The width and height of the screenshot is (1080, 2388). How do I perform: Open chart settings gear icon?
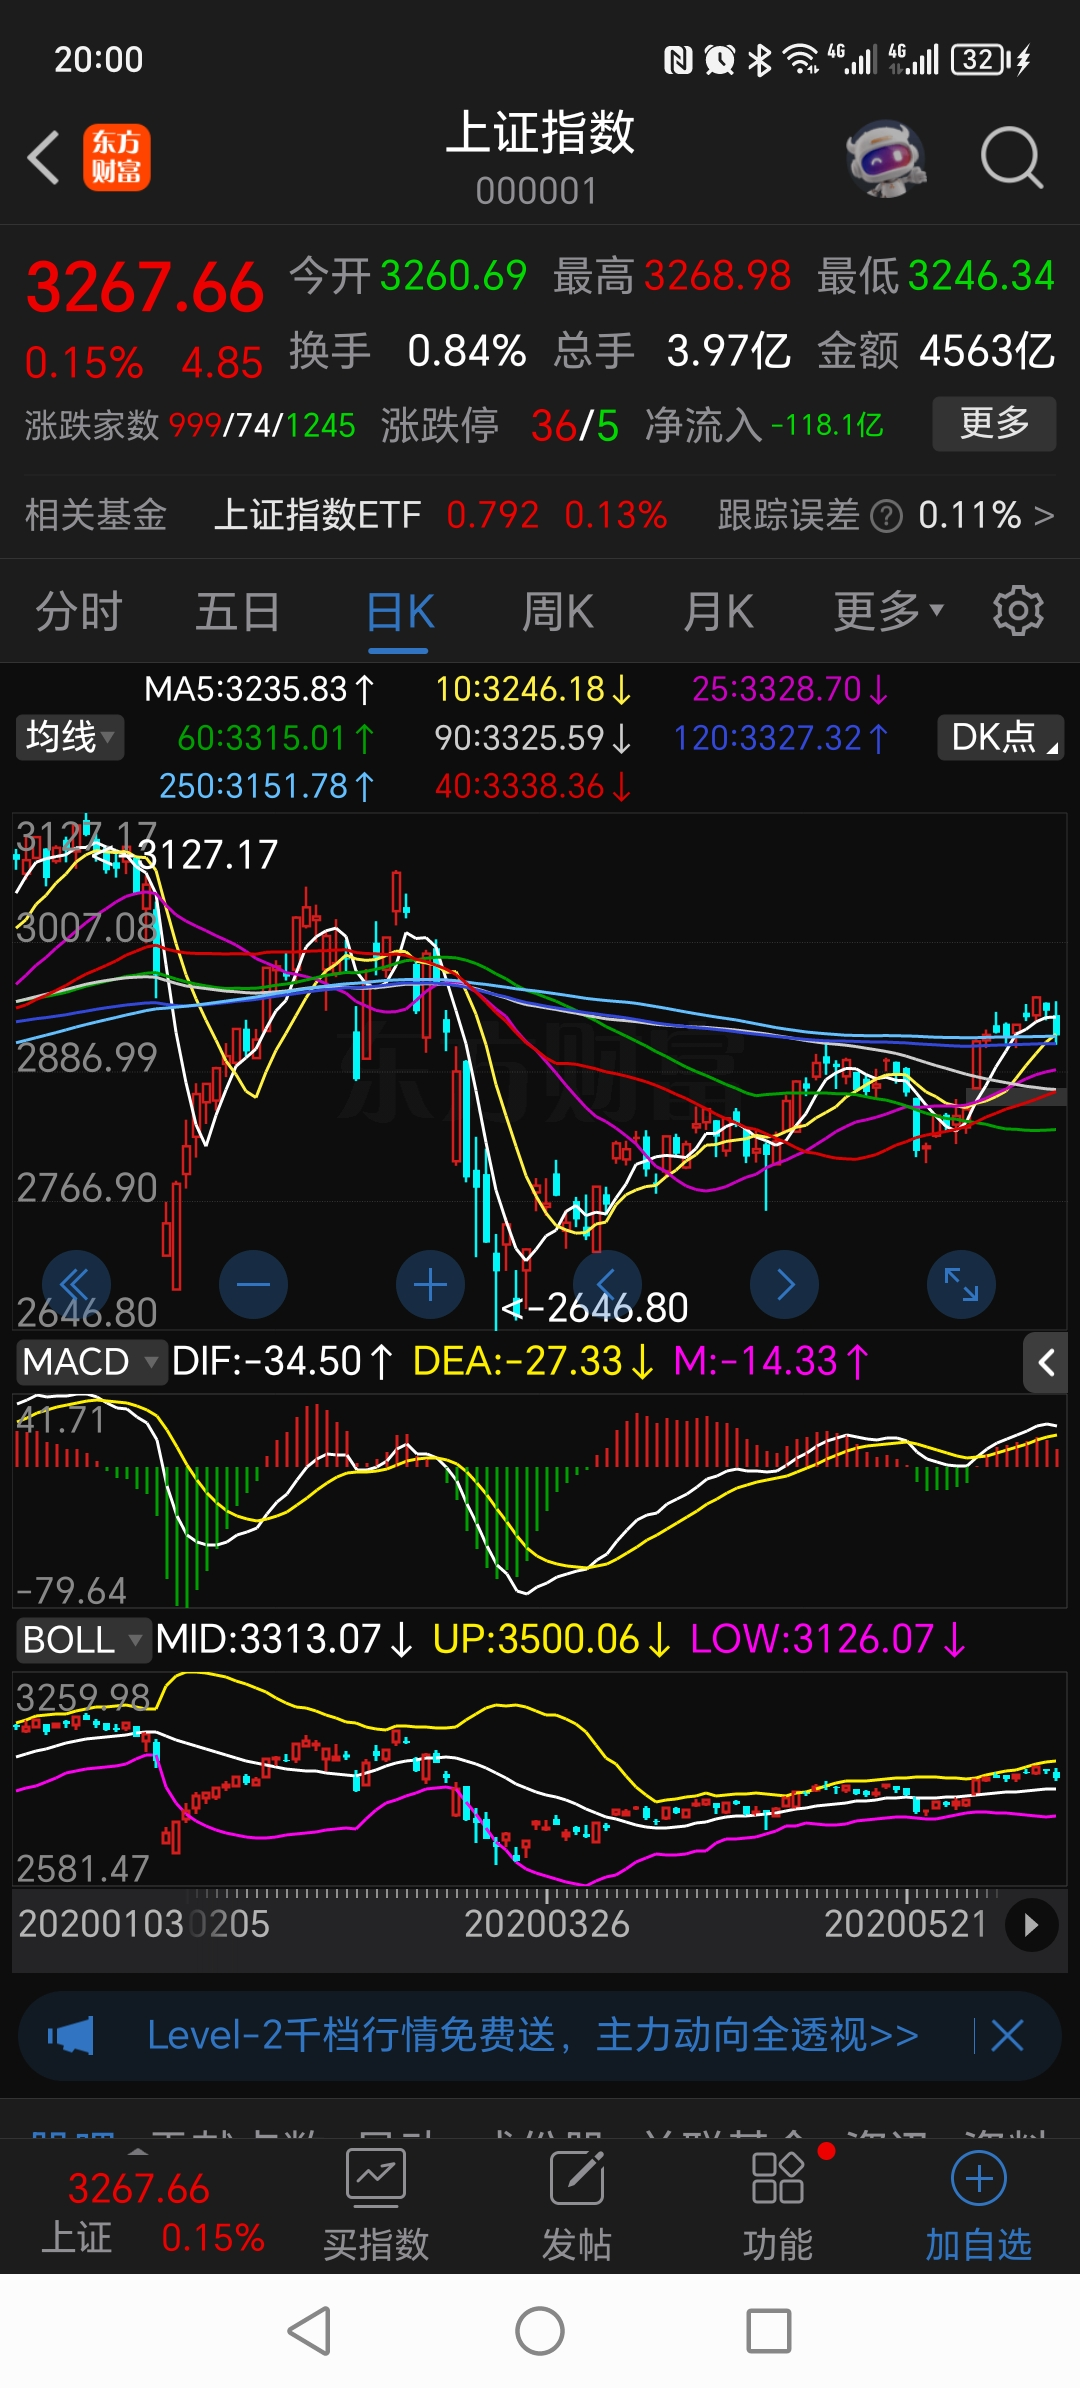[x=1018, y=611]
